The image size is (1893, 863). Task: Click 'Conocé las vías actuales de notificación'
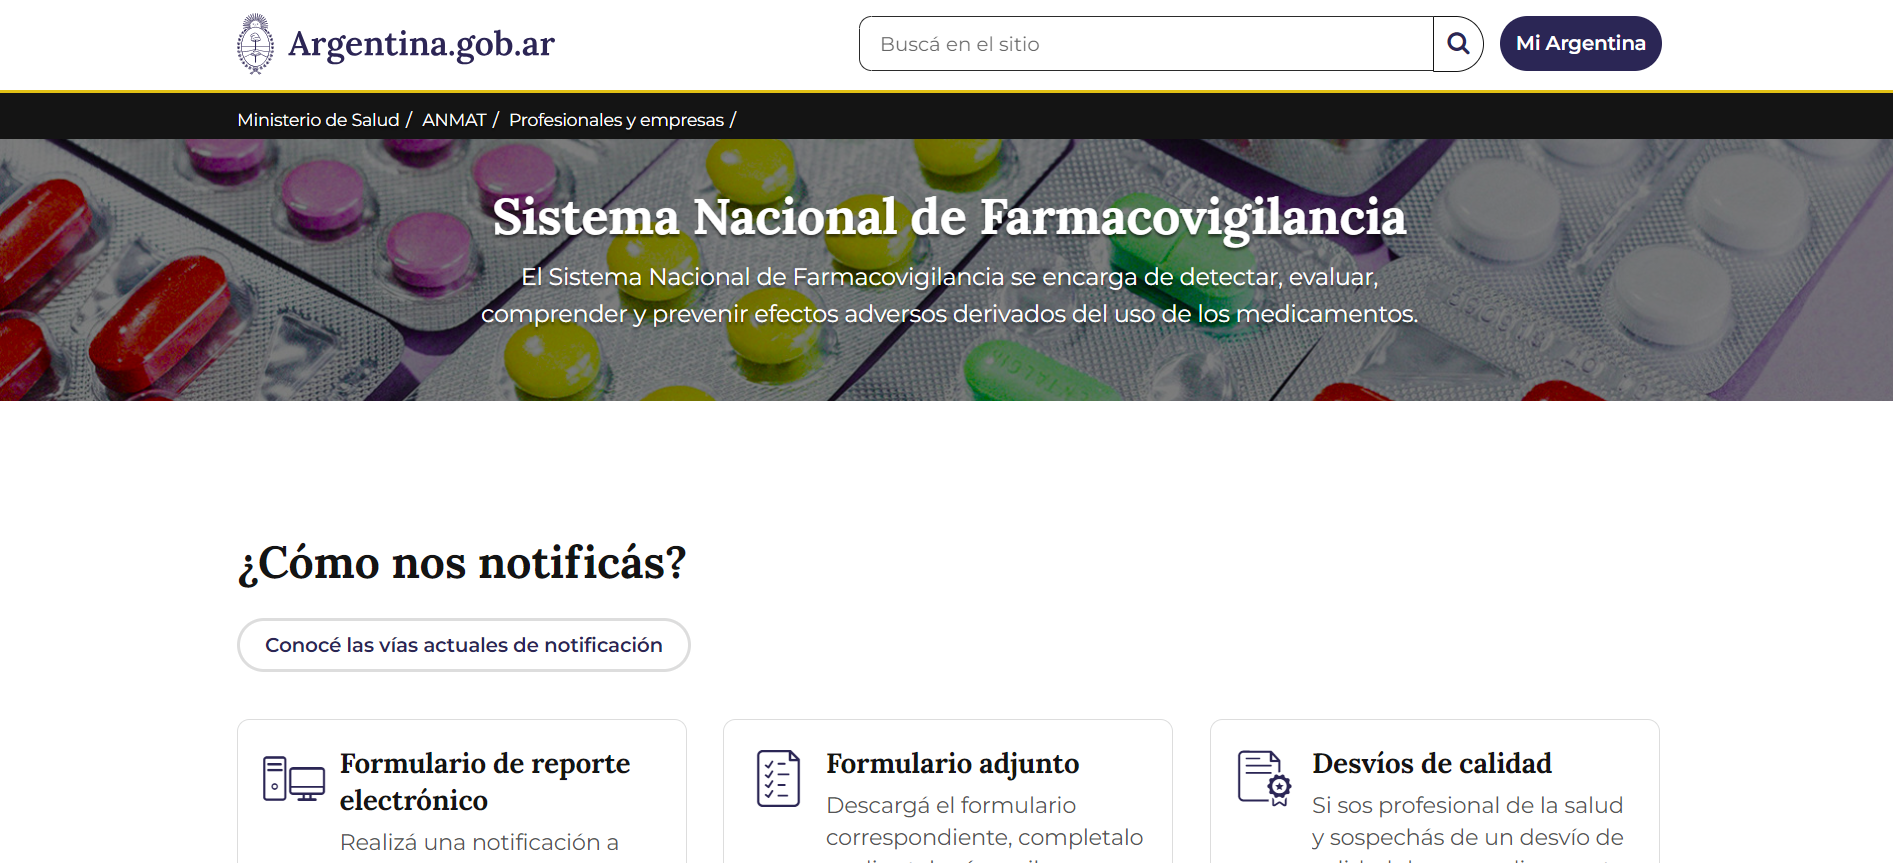click(x=463, y=645)
